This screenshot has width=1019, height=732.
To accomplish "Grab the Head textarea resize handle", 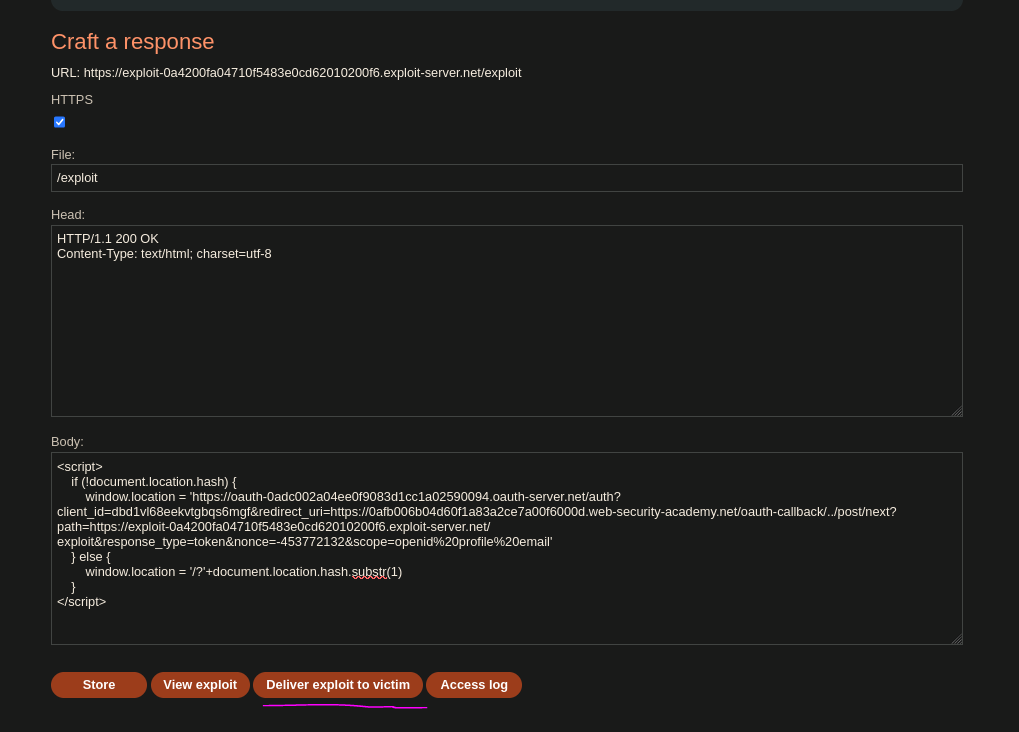I will tap(957, 411).
